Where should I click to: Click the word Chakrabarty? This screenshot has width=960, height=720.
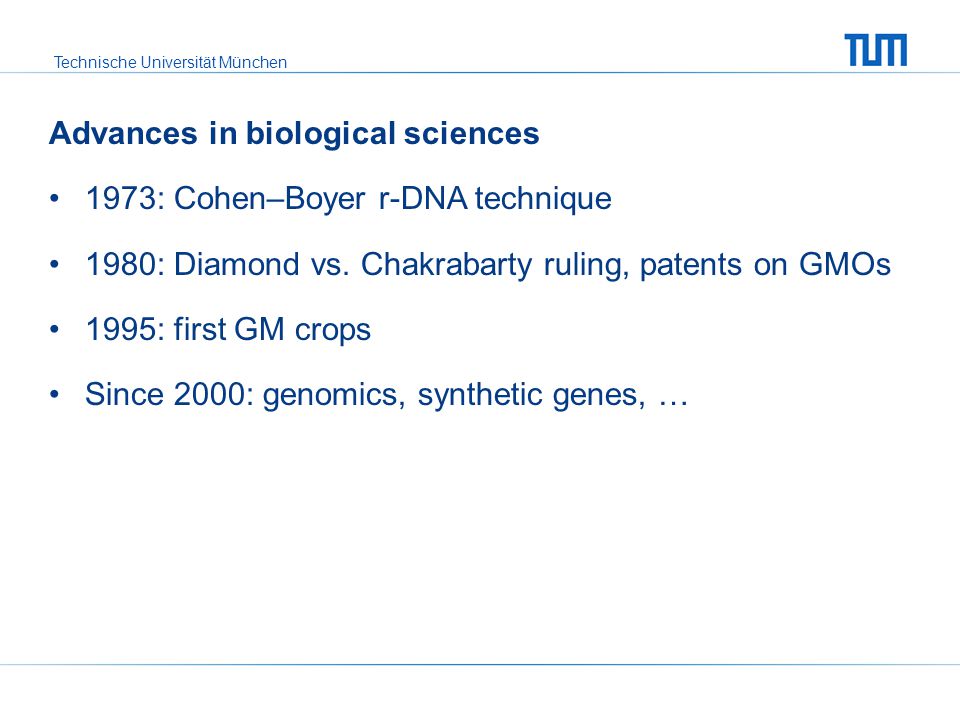[446, 265]
